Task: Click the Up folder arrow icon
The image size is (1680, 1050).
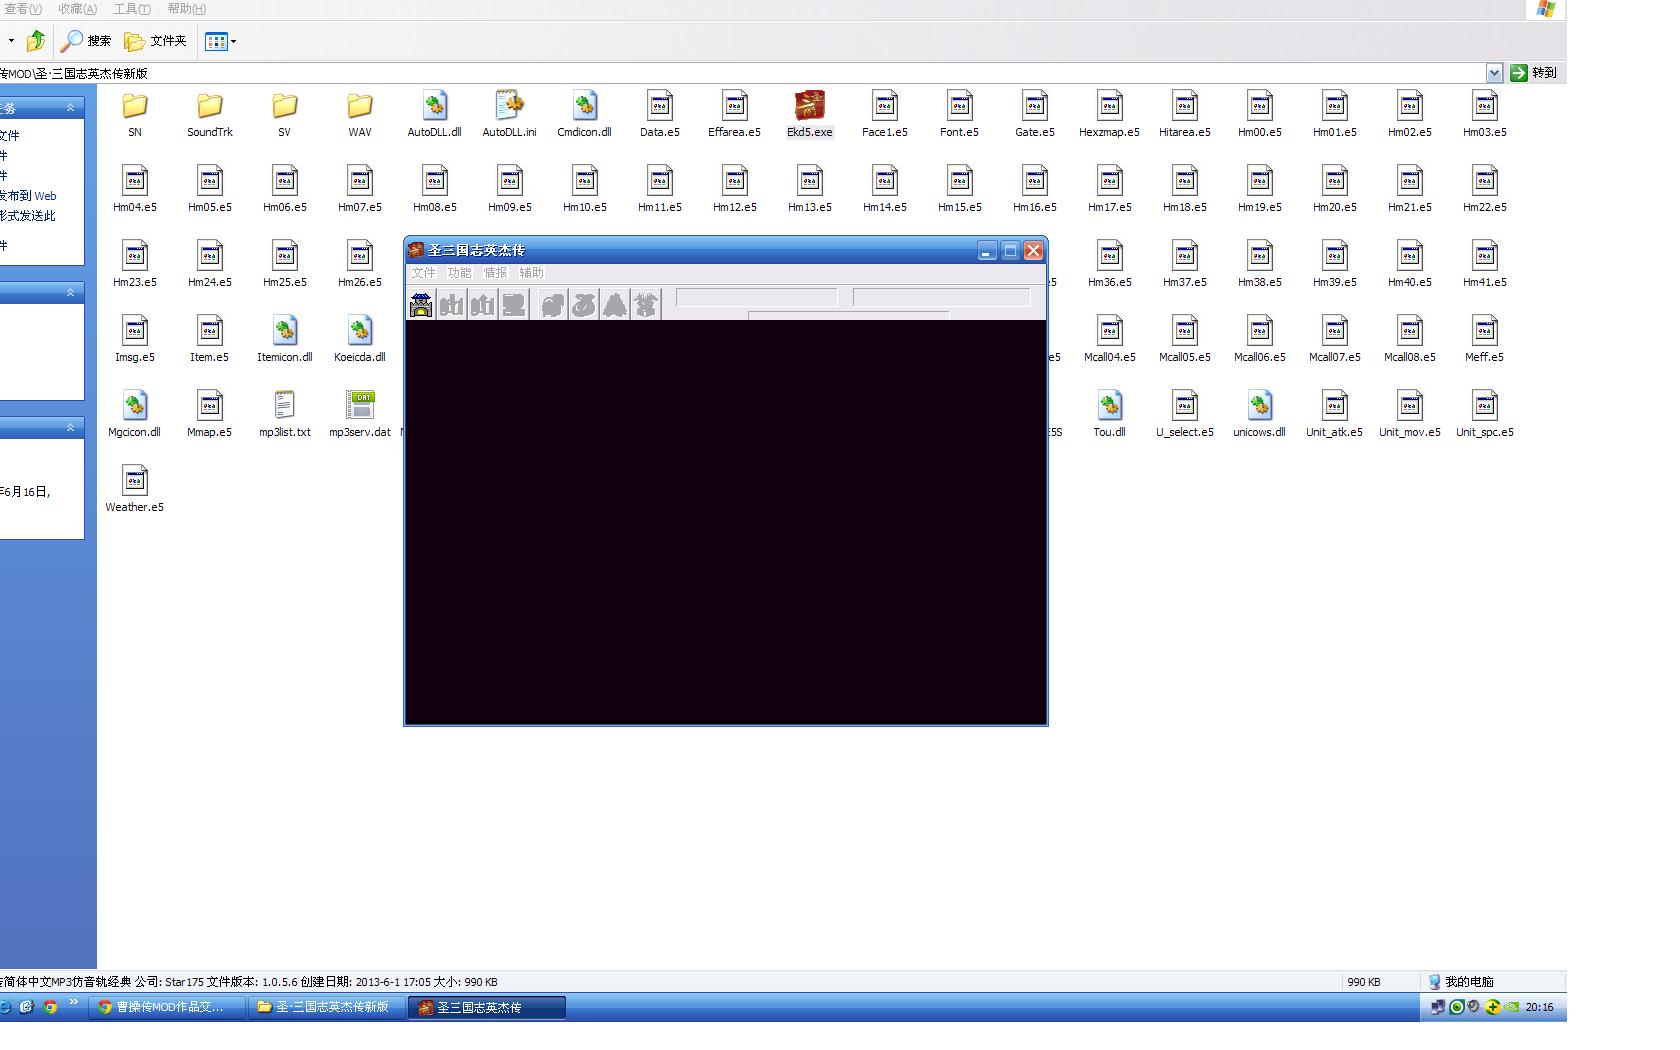Action: click(x=36, y=41)
